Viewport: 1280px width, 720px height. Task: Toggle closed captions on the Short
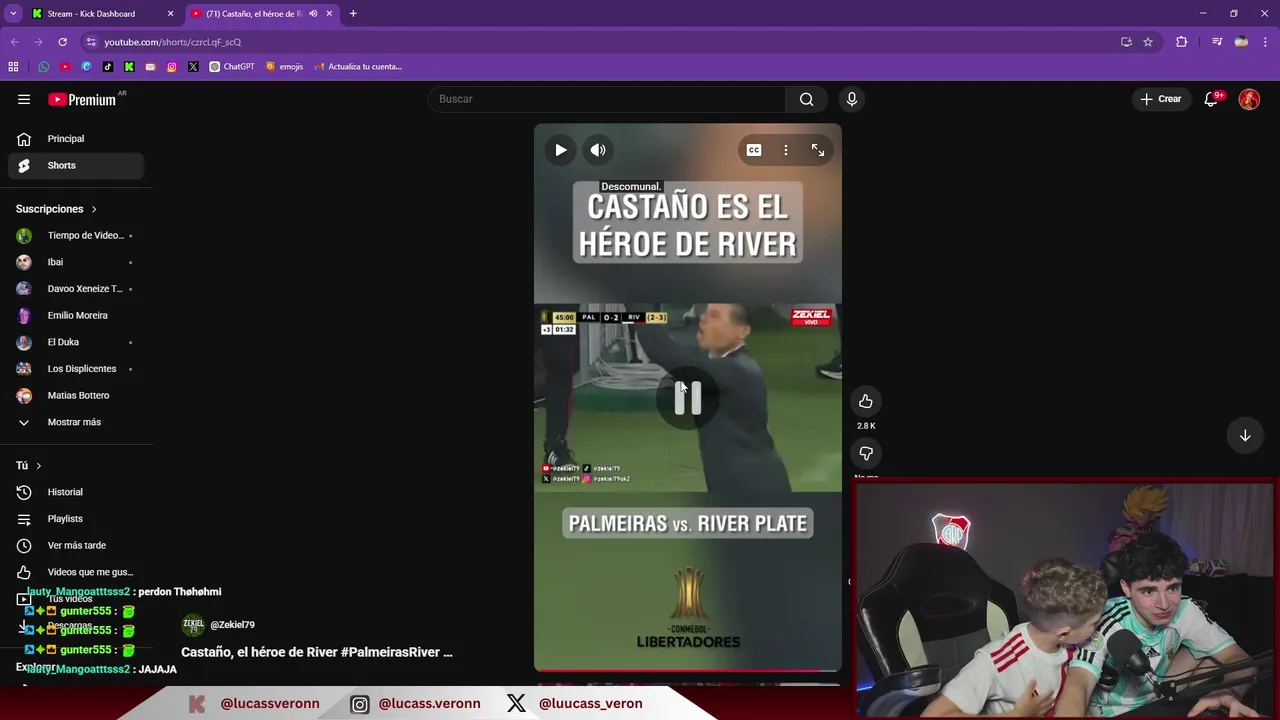click(x=754, y=150)
